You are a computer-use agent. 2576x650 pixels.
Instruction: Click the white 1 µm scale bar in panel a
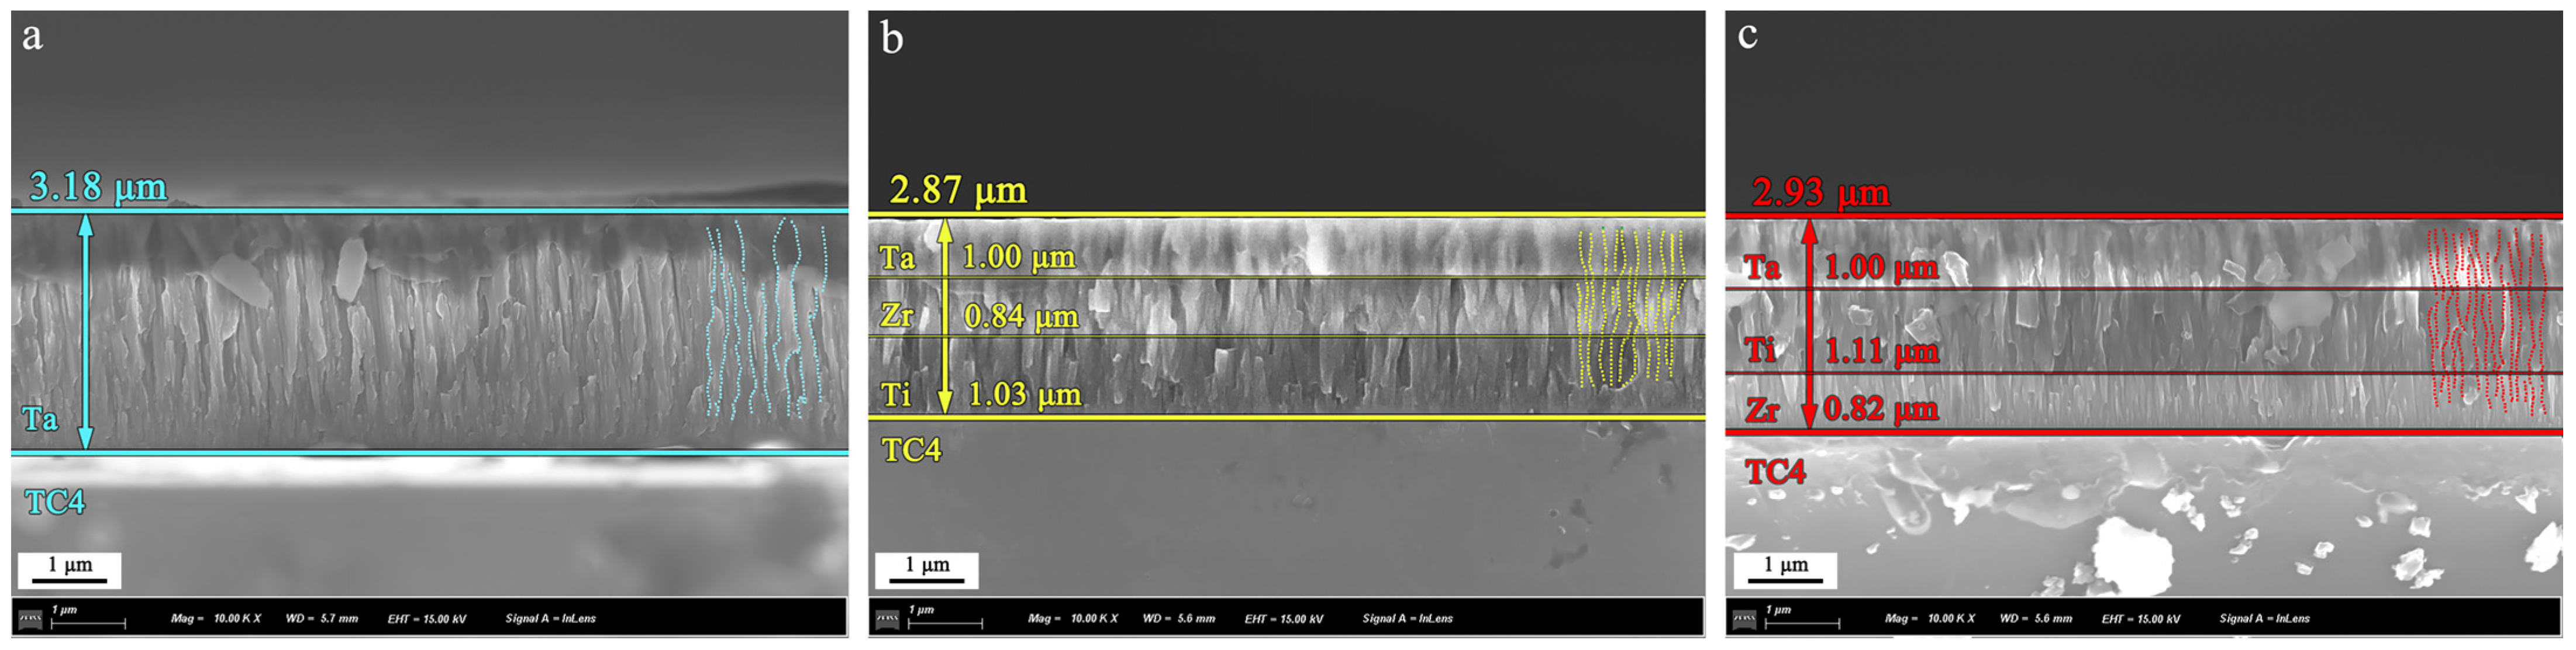click(x=69, y=570)
